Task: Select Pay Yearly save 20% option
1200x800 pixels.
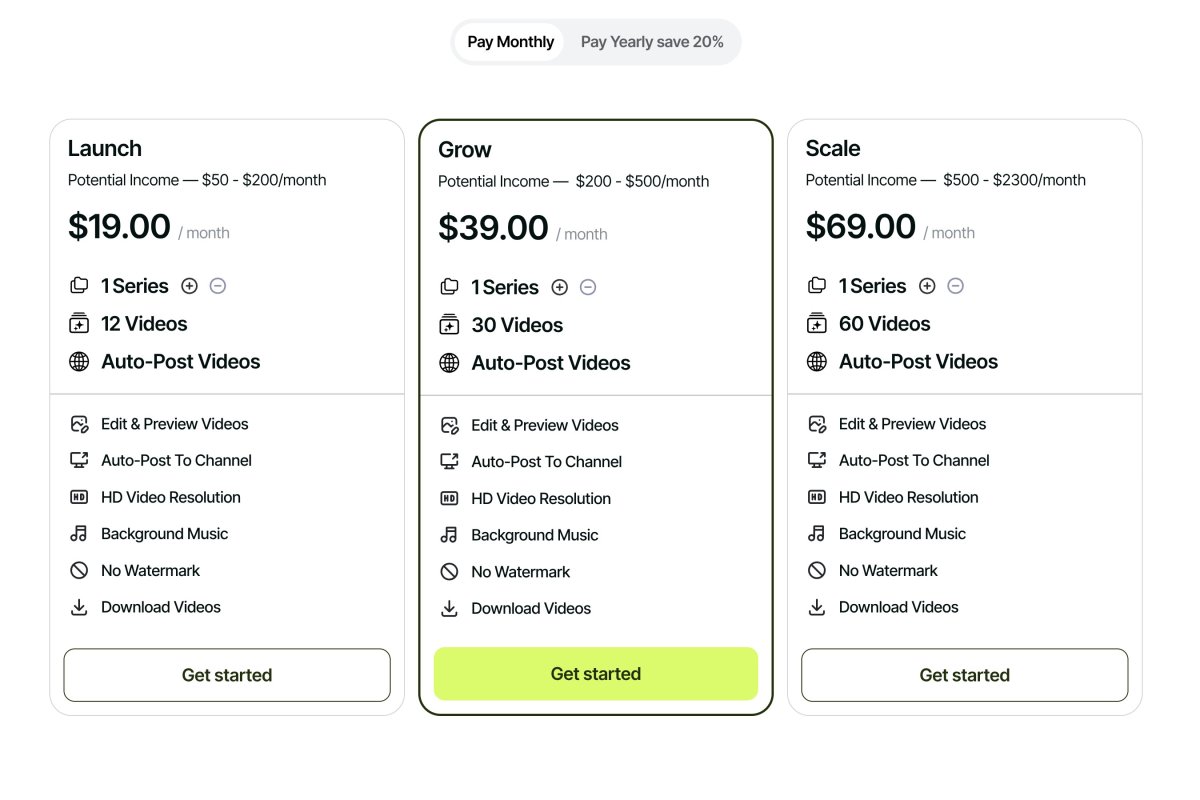Action: (x=652, y=42)
